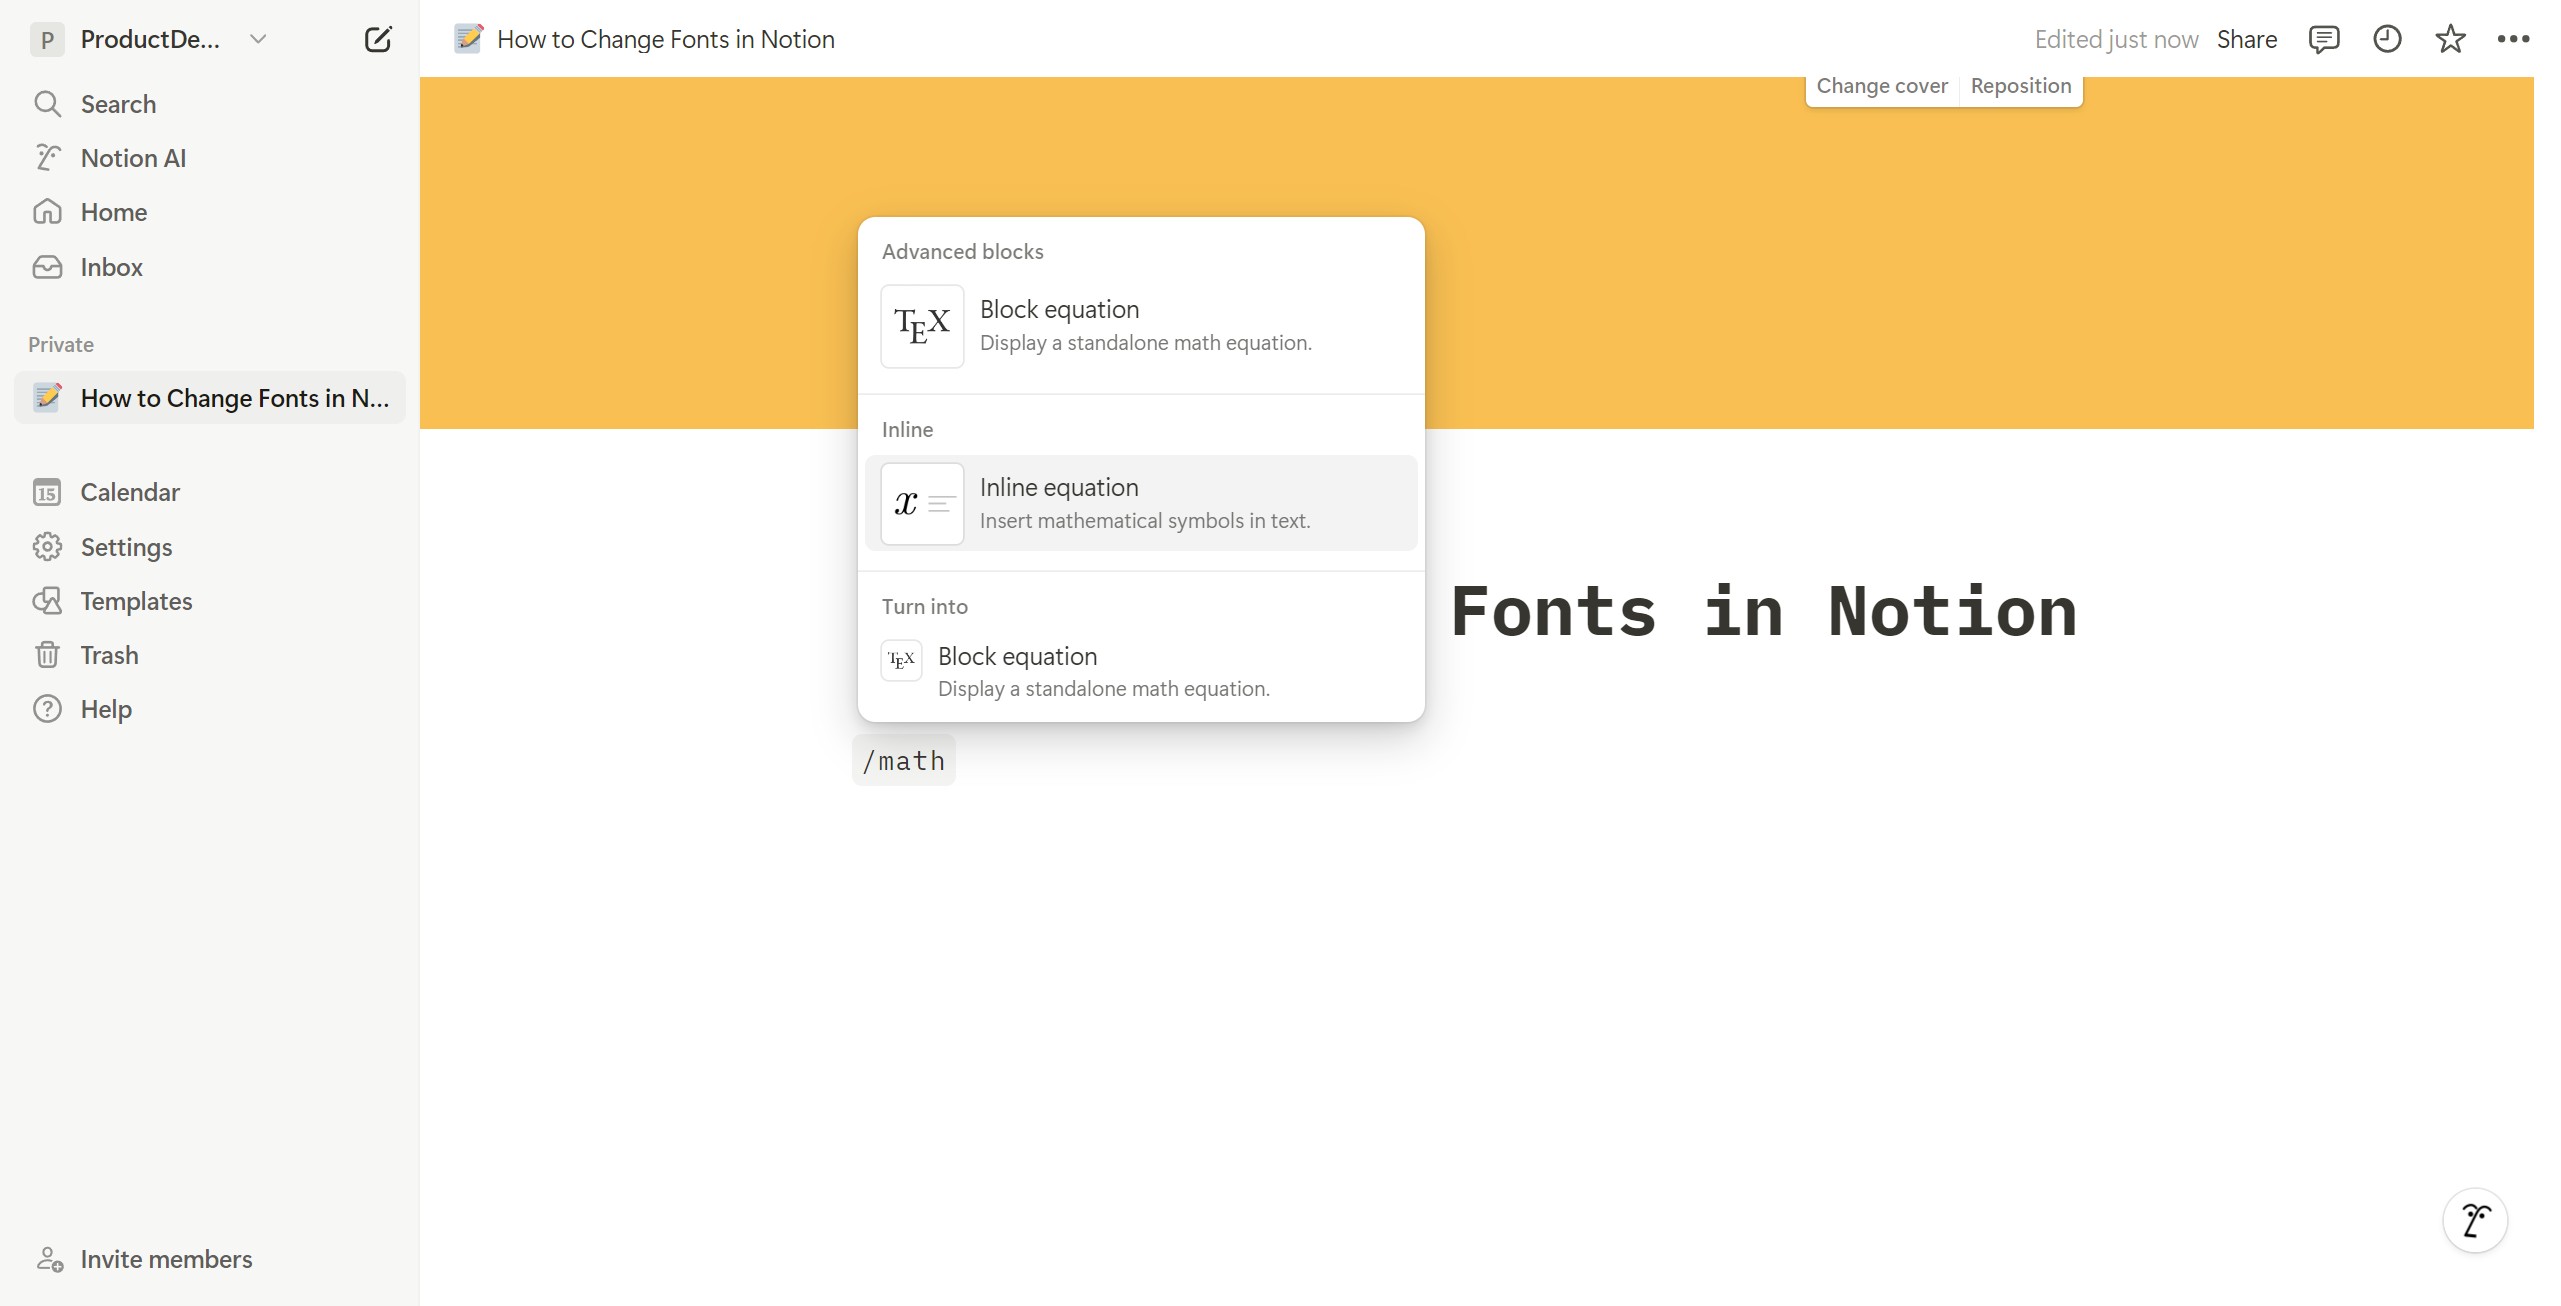This screenshot has height=1306, width=2561.
Task: Click the Share button
Action: 2247,39
